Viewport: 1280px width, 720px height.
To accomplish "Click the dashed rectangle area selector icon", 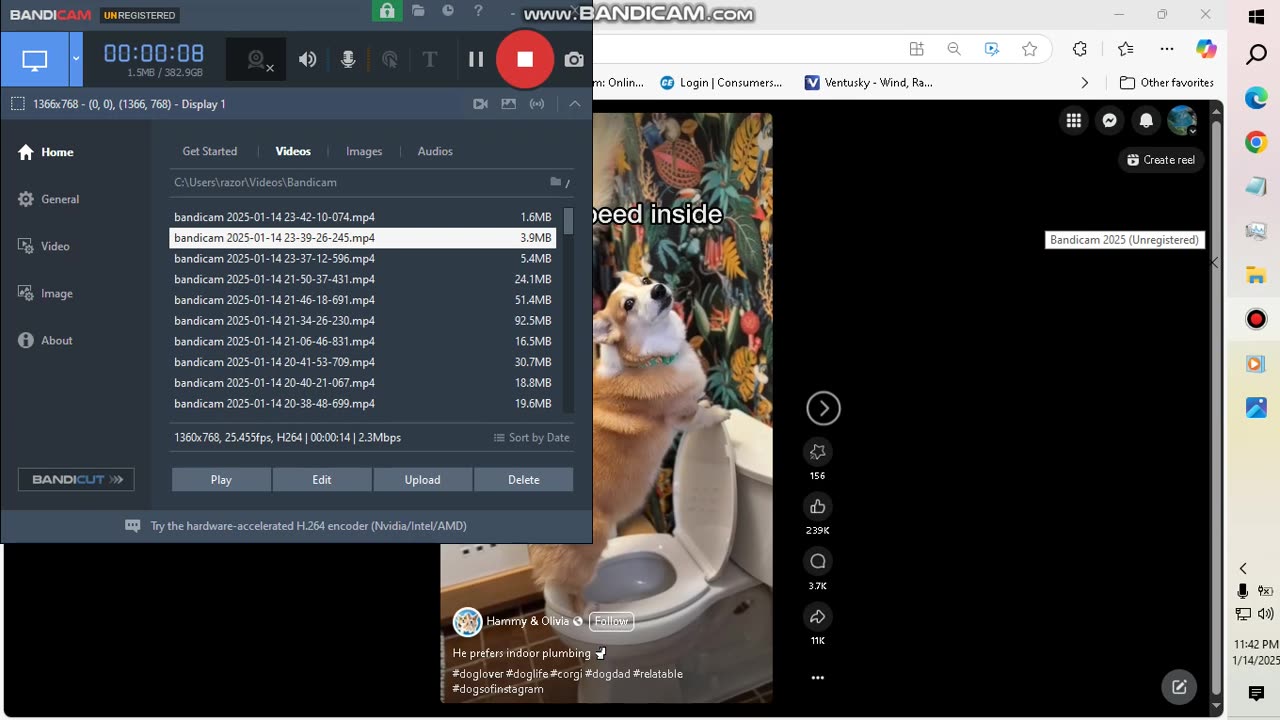I will 17,104.
